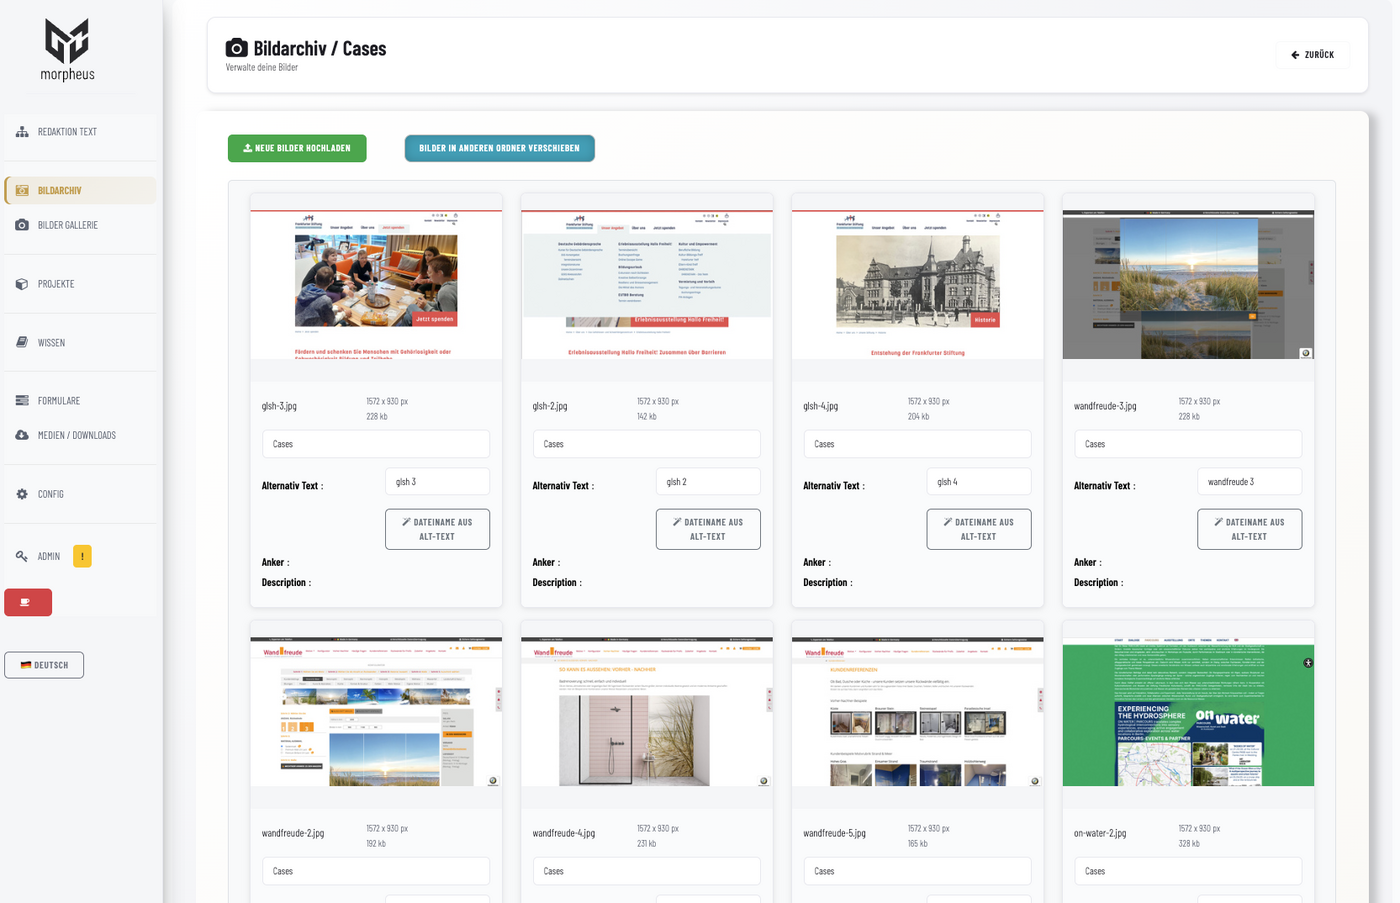Click the alt text field containing glsh 2

(x=708, y=482)
